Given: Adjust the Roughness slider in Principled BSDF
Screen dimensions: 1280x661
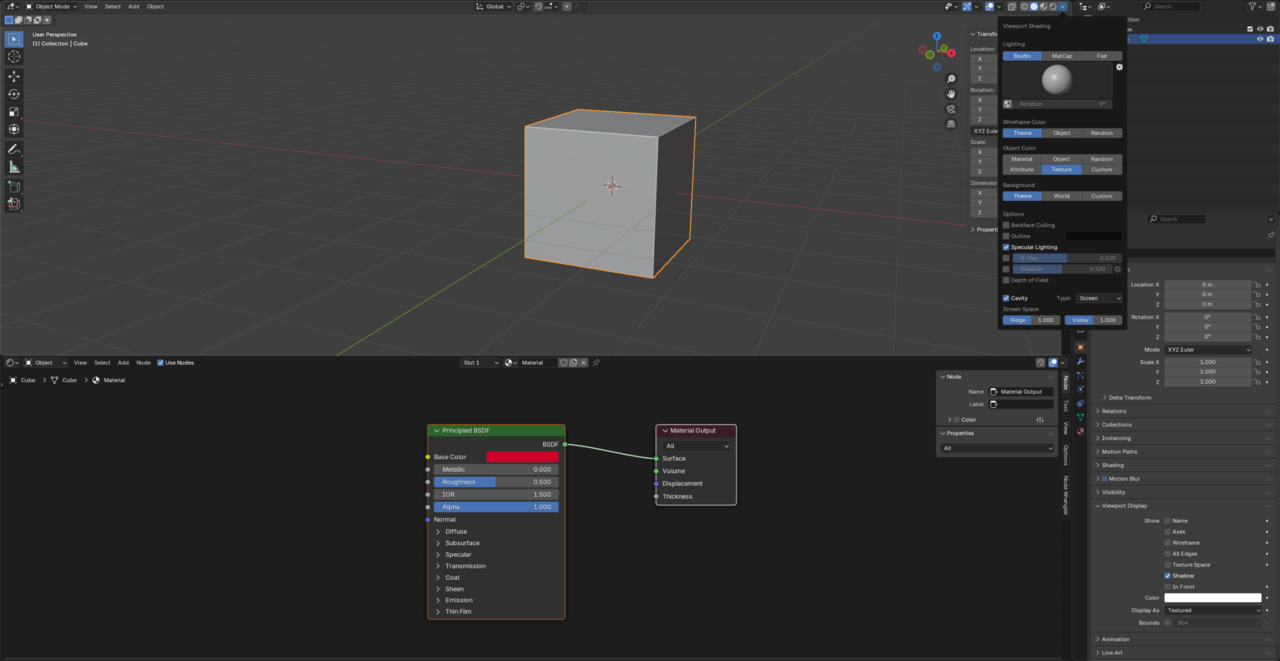Looking at the screenshot, I should pos(496,482).
